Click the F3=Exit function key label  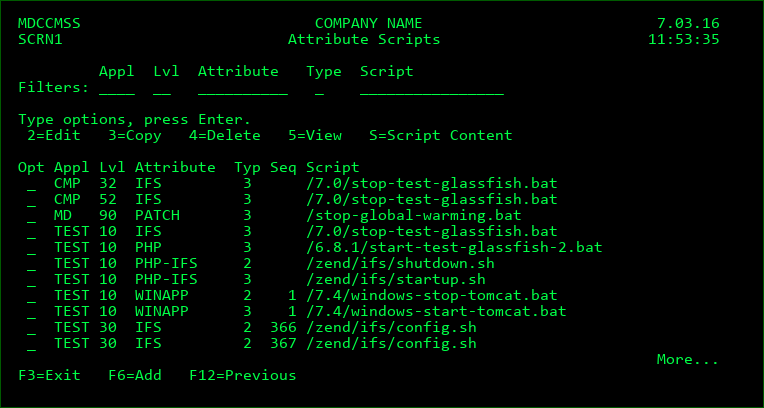coord(49,375)
